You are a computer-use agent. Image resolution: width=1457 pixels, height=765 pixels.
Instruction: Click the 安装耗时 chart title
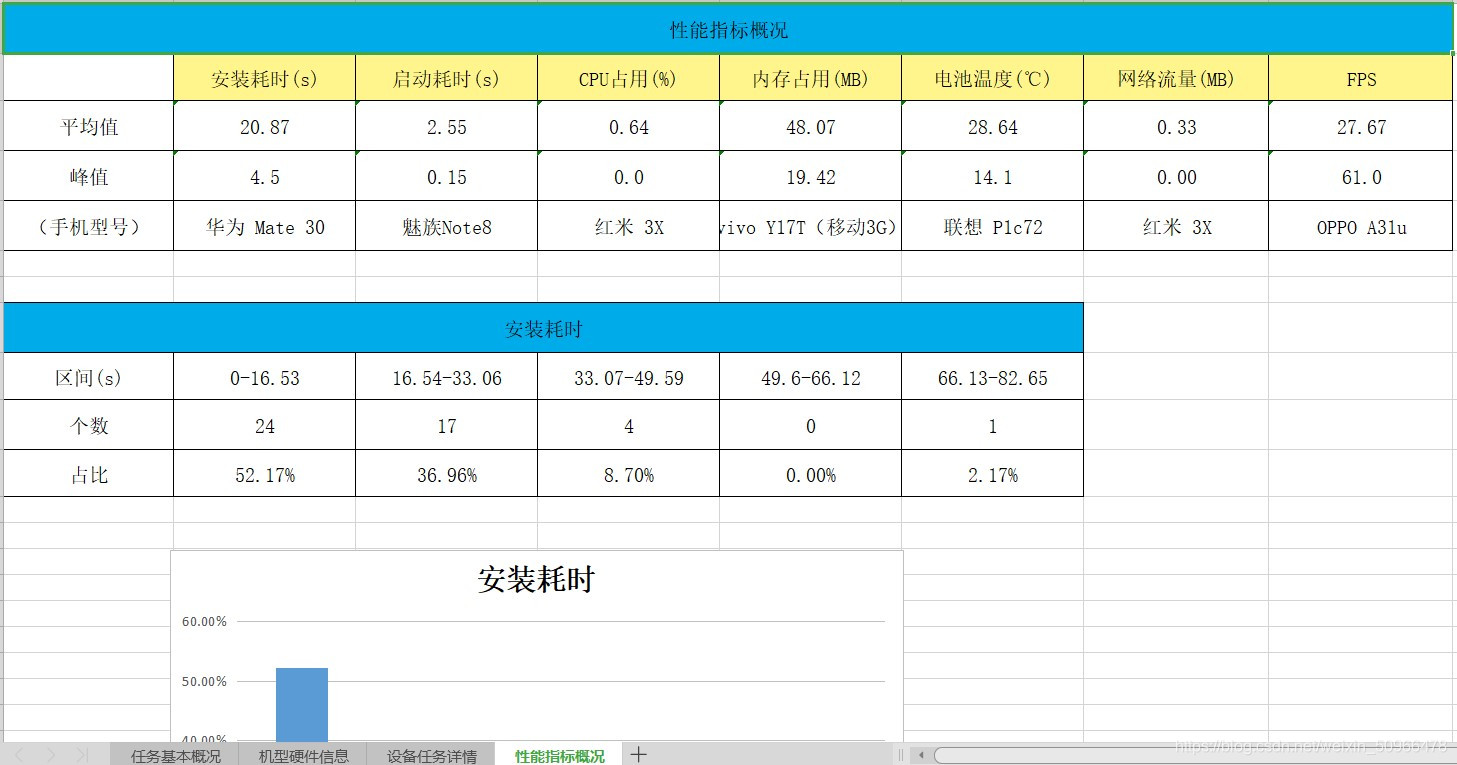coord(535,579)
